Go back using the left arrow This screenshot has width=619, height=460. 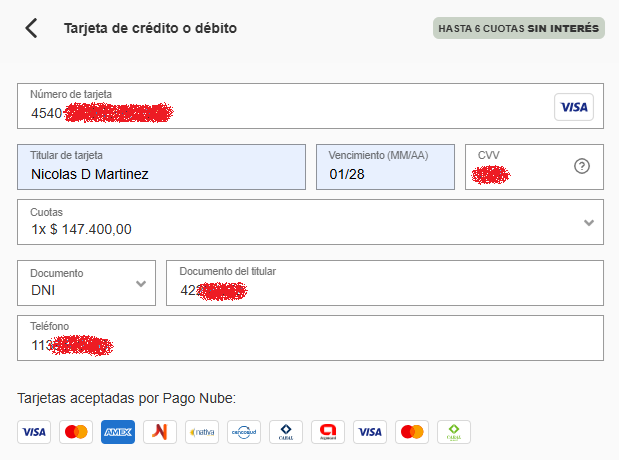pos(32,28)
